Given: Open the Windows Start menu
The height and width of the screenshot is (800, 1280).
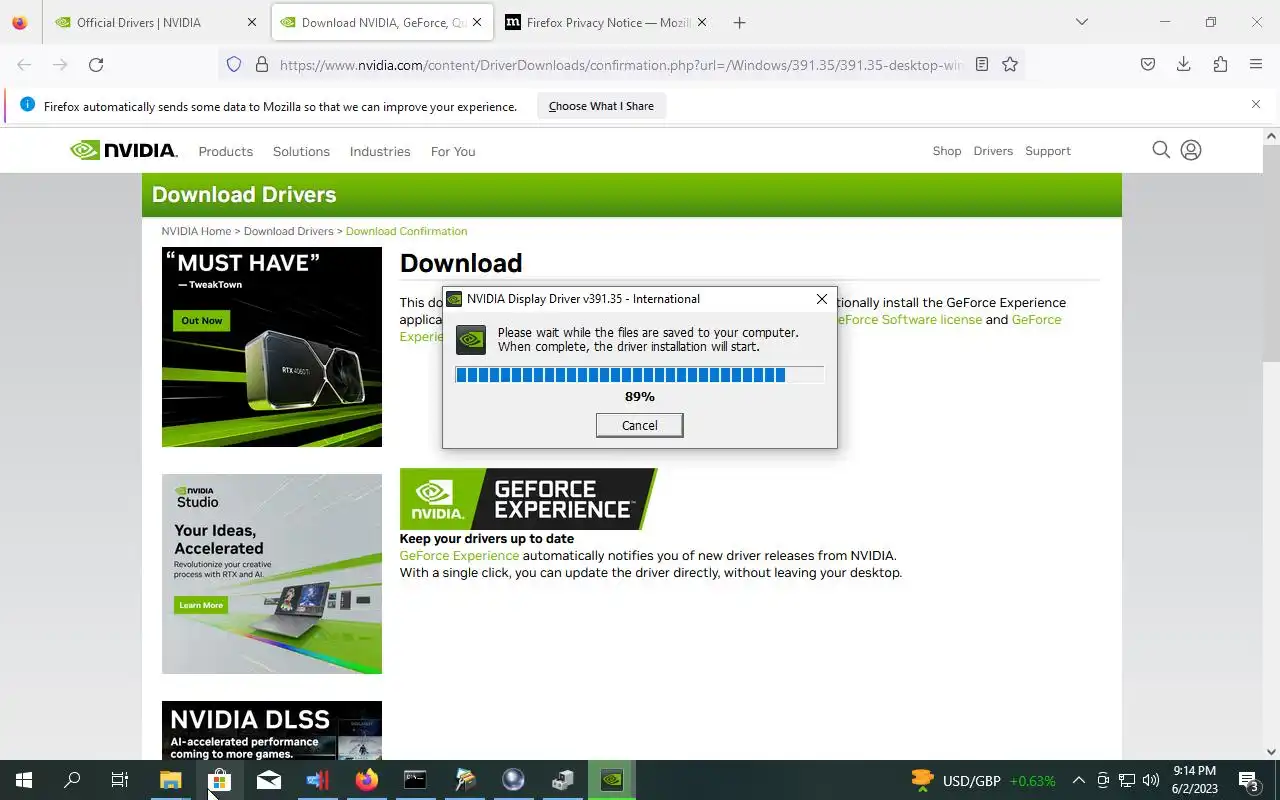Looking at the screenshot, I should [24, 780].
